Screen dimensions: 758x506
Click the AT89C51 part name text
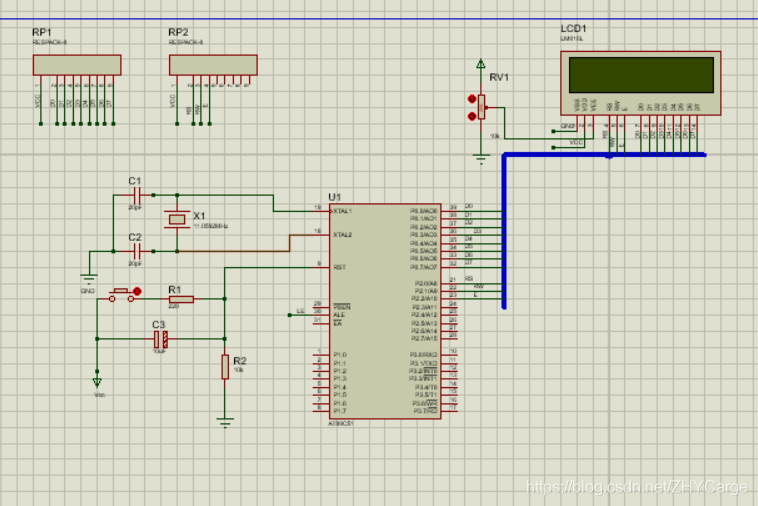pyautogui.click(x=341, y=423)
